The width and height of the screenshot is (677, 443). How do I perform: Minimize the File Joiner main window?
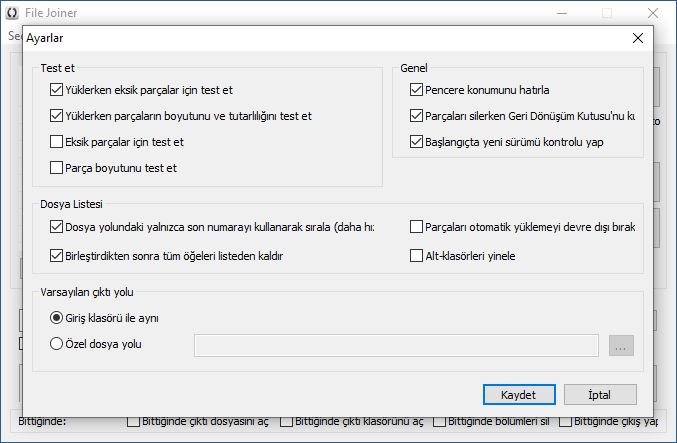tap(562, 13)
